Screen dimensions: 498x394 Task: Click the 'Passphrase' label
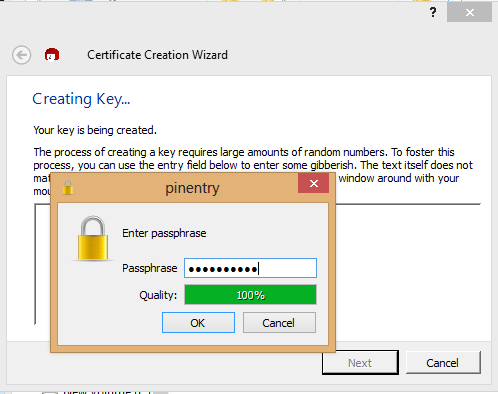pos(149,268)
